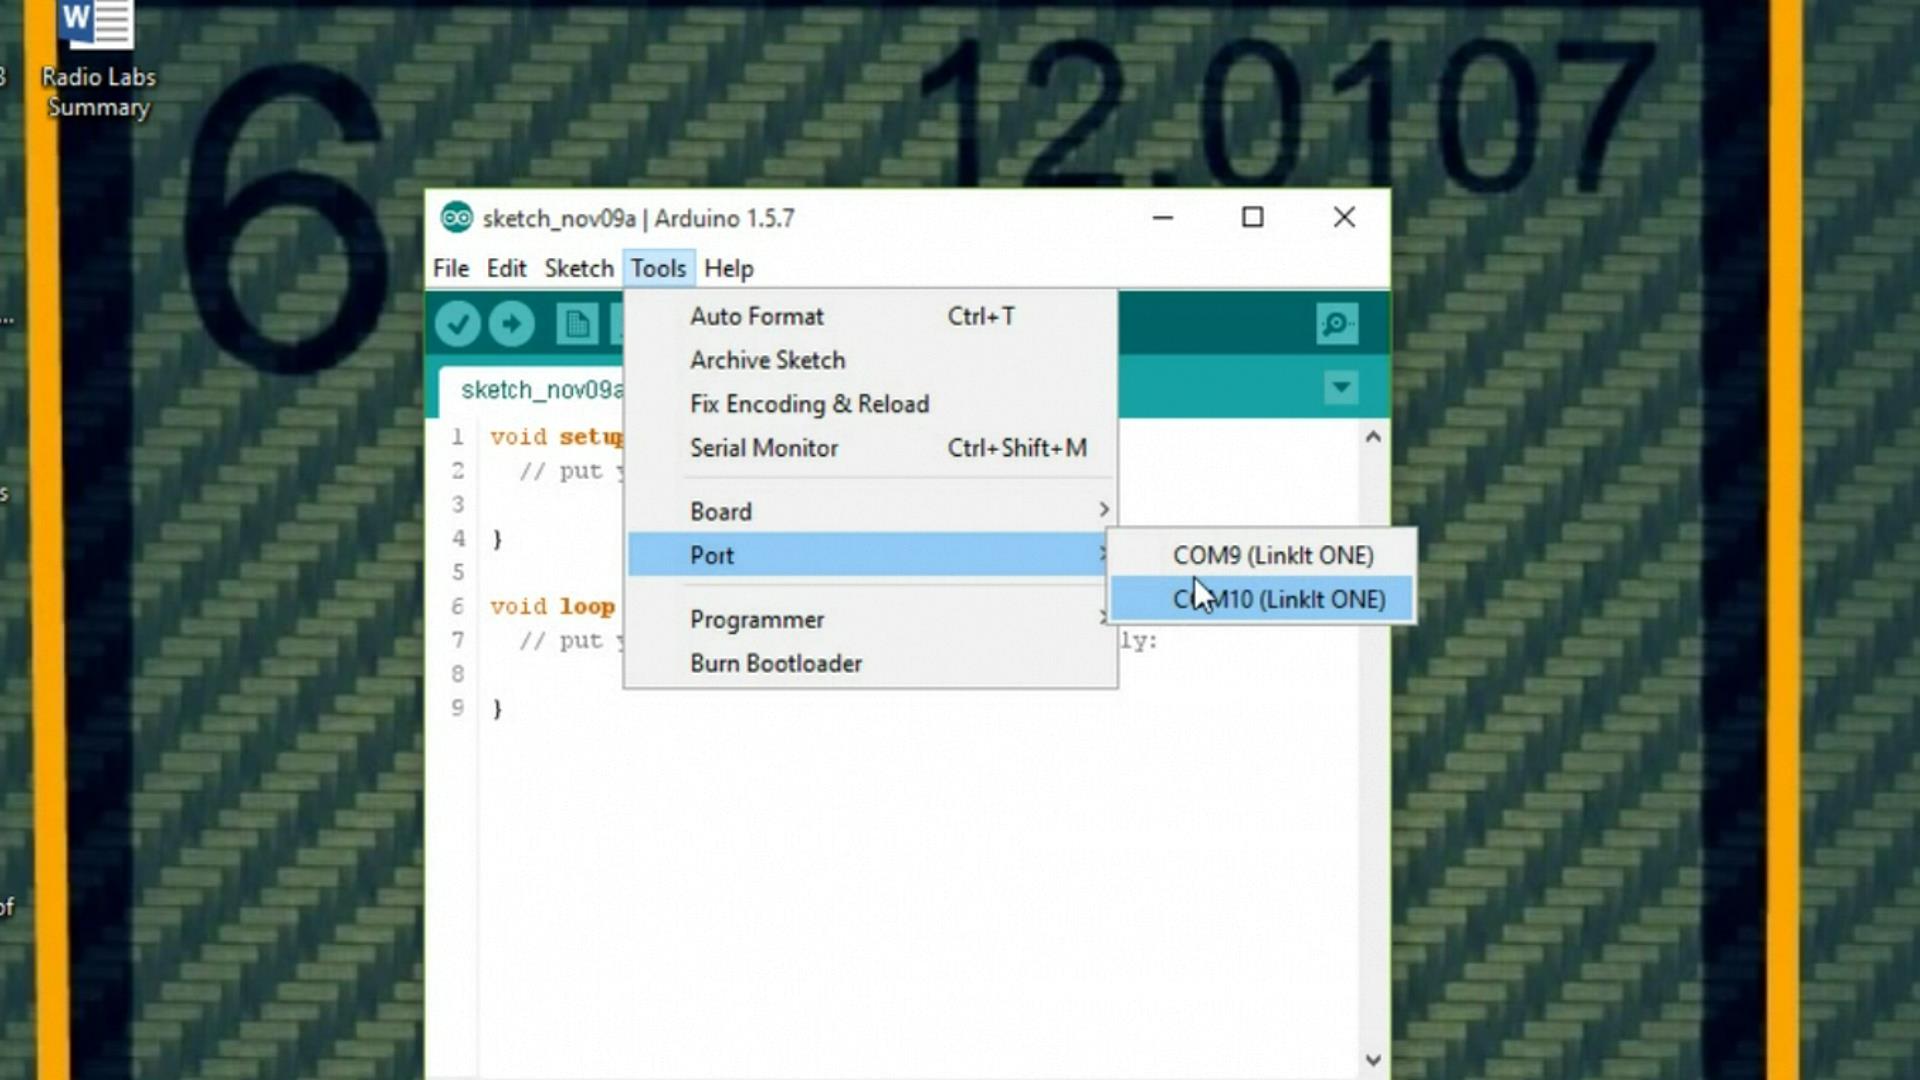Open the Radio Labs Summary desktop icon

point(98,60)
